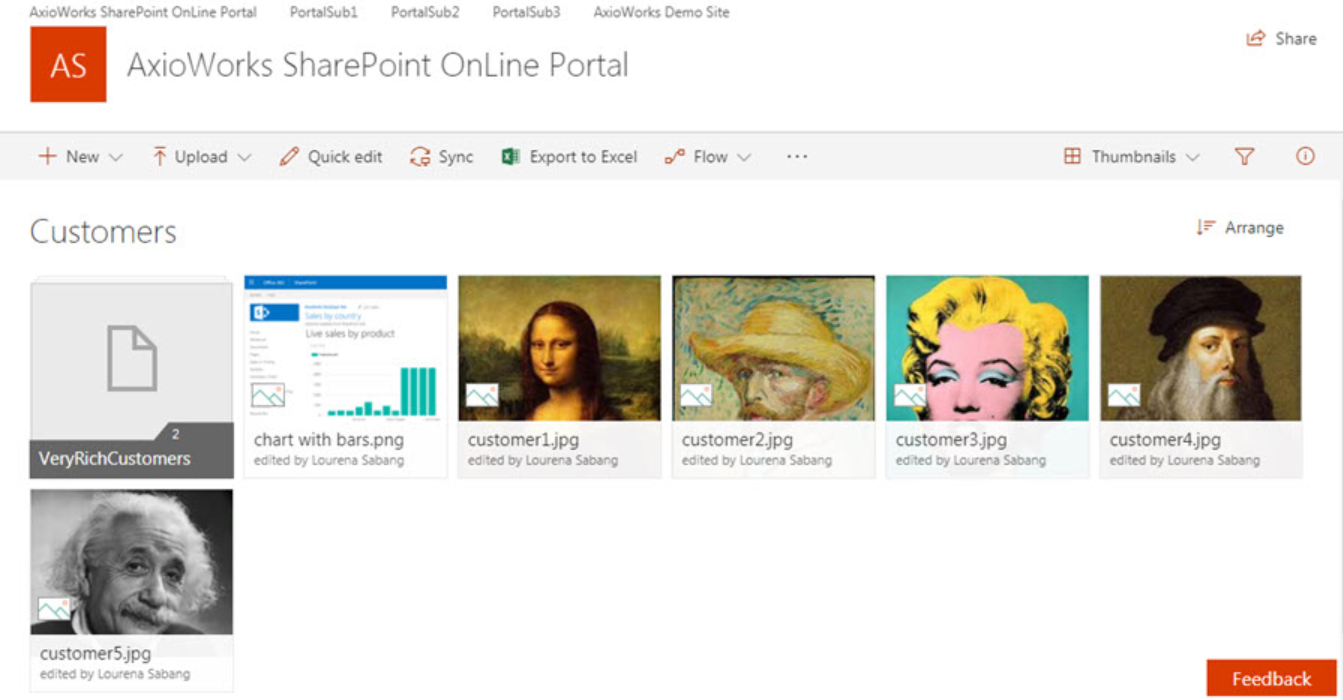
Task: Click the file name customer3.jpg
Action: coord(951,440)
